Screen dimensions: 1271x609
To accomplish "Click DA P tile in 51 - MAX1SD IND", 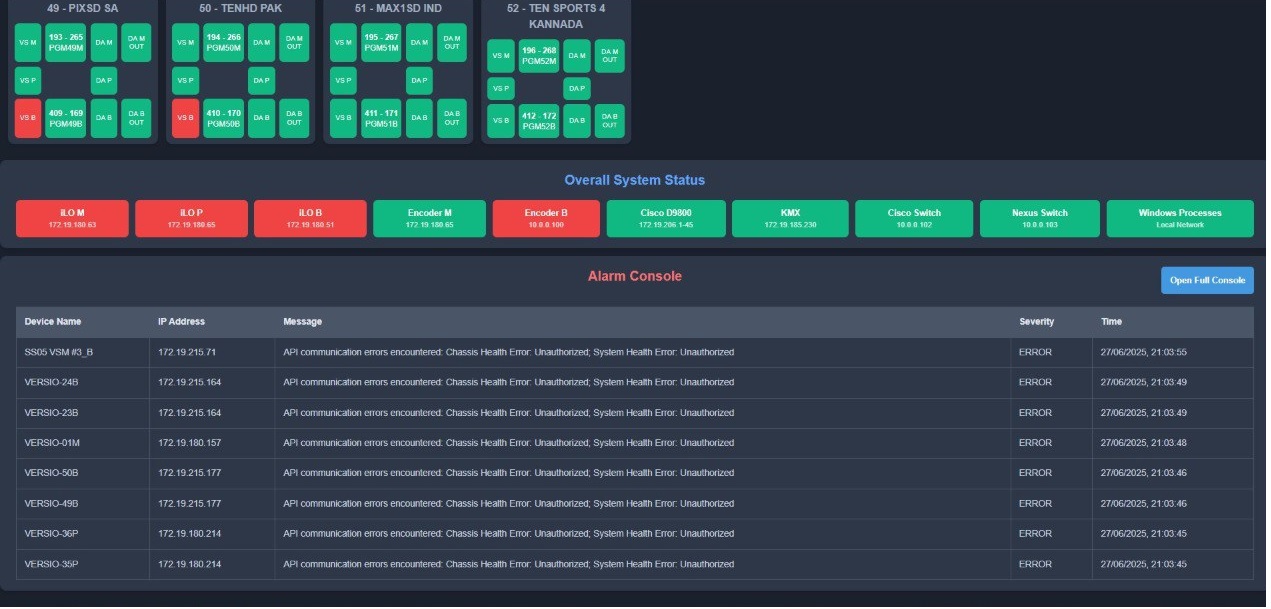I will [419, 80].
